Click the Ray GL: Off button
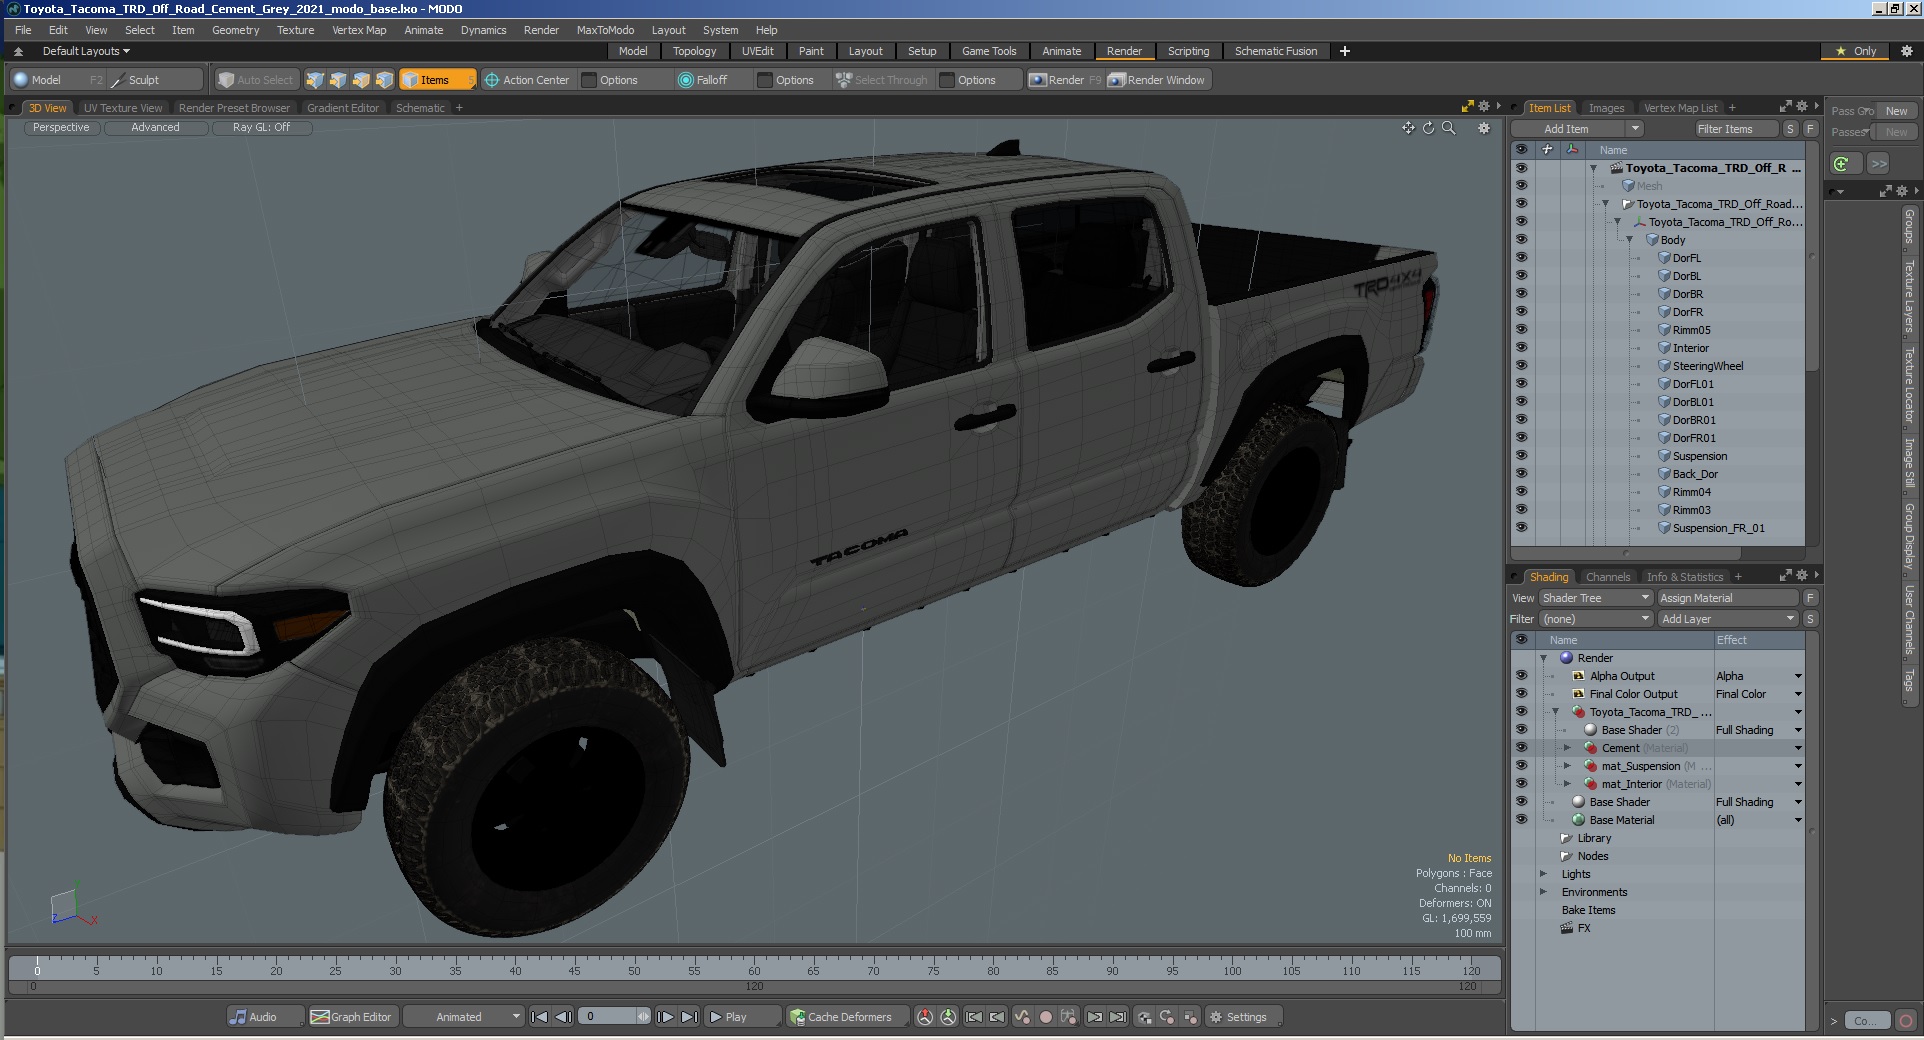The width and height of the screenshot is (1924, 1040). pyautogui.click(x=261, y=128)
